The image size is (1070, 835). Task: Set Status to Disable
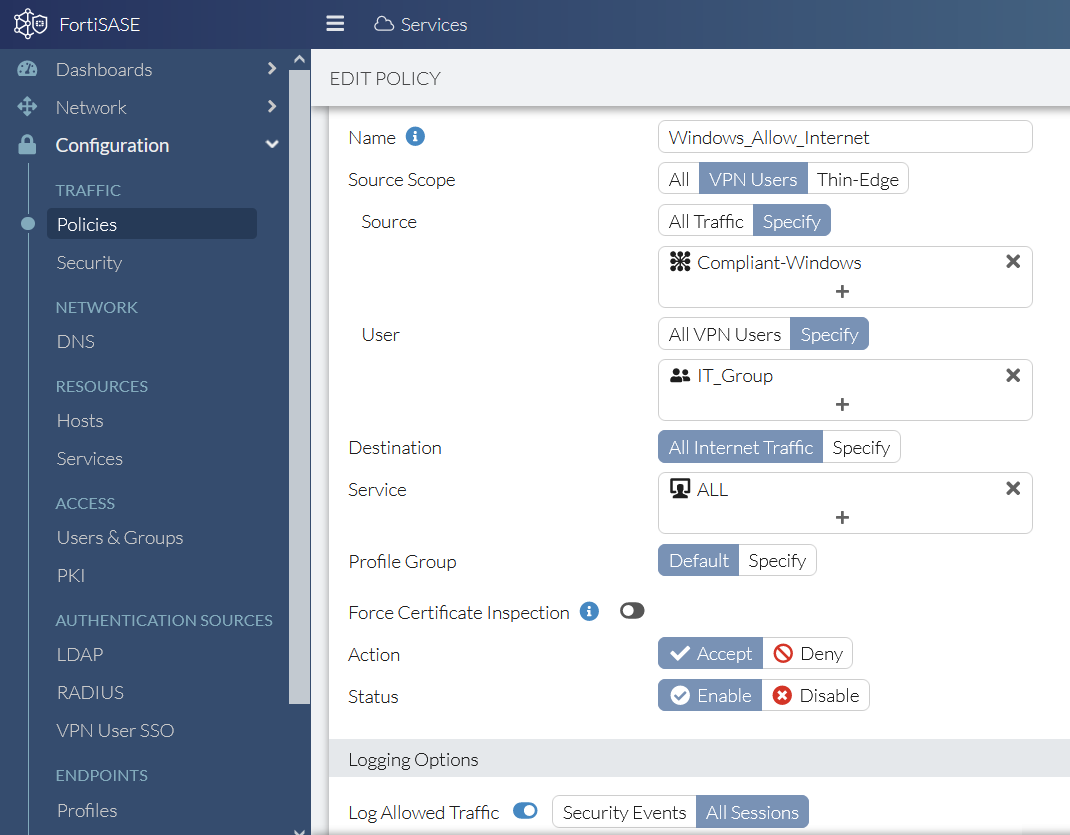(816, 696)
